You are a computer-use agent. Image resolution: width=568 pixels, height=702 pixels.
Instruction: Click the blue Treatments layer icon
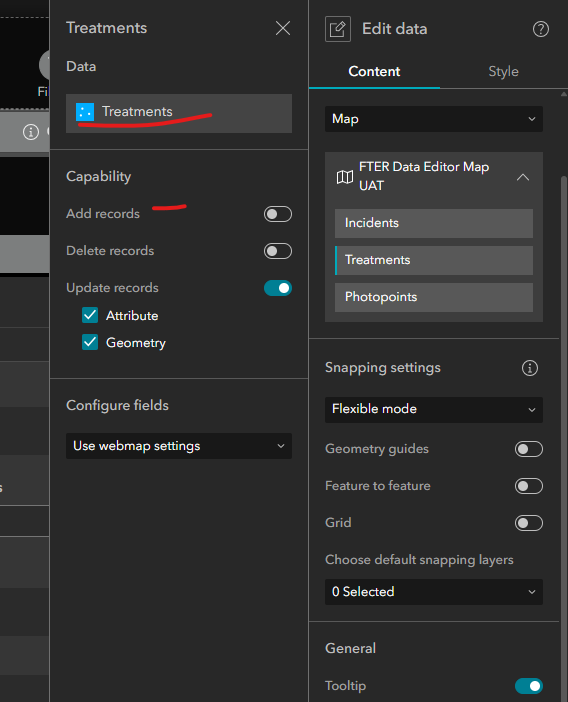[x=85, y=112]
